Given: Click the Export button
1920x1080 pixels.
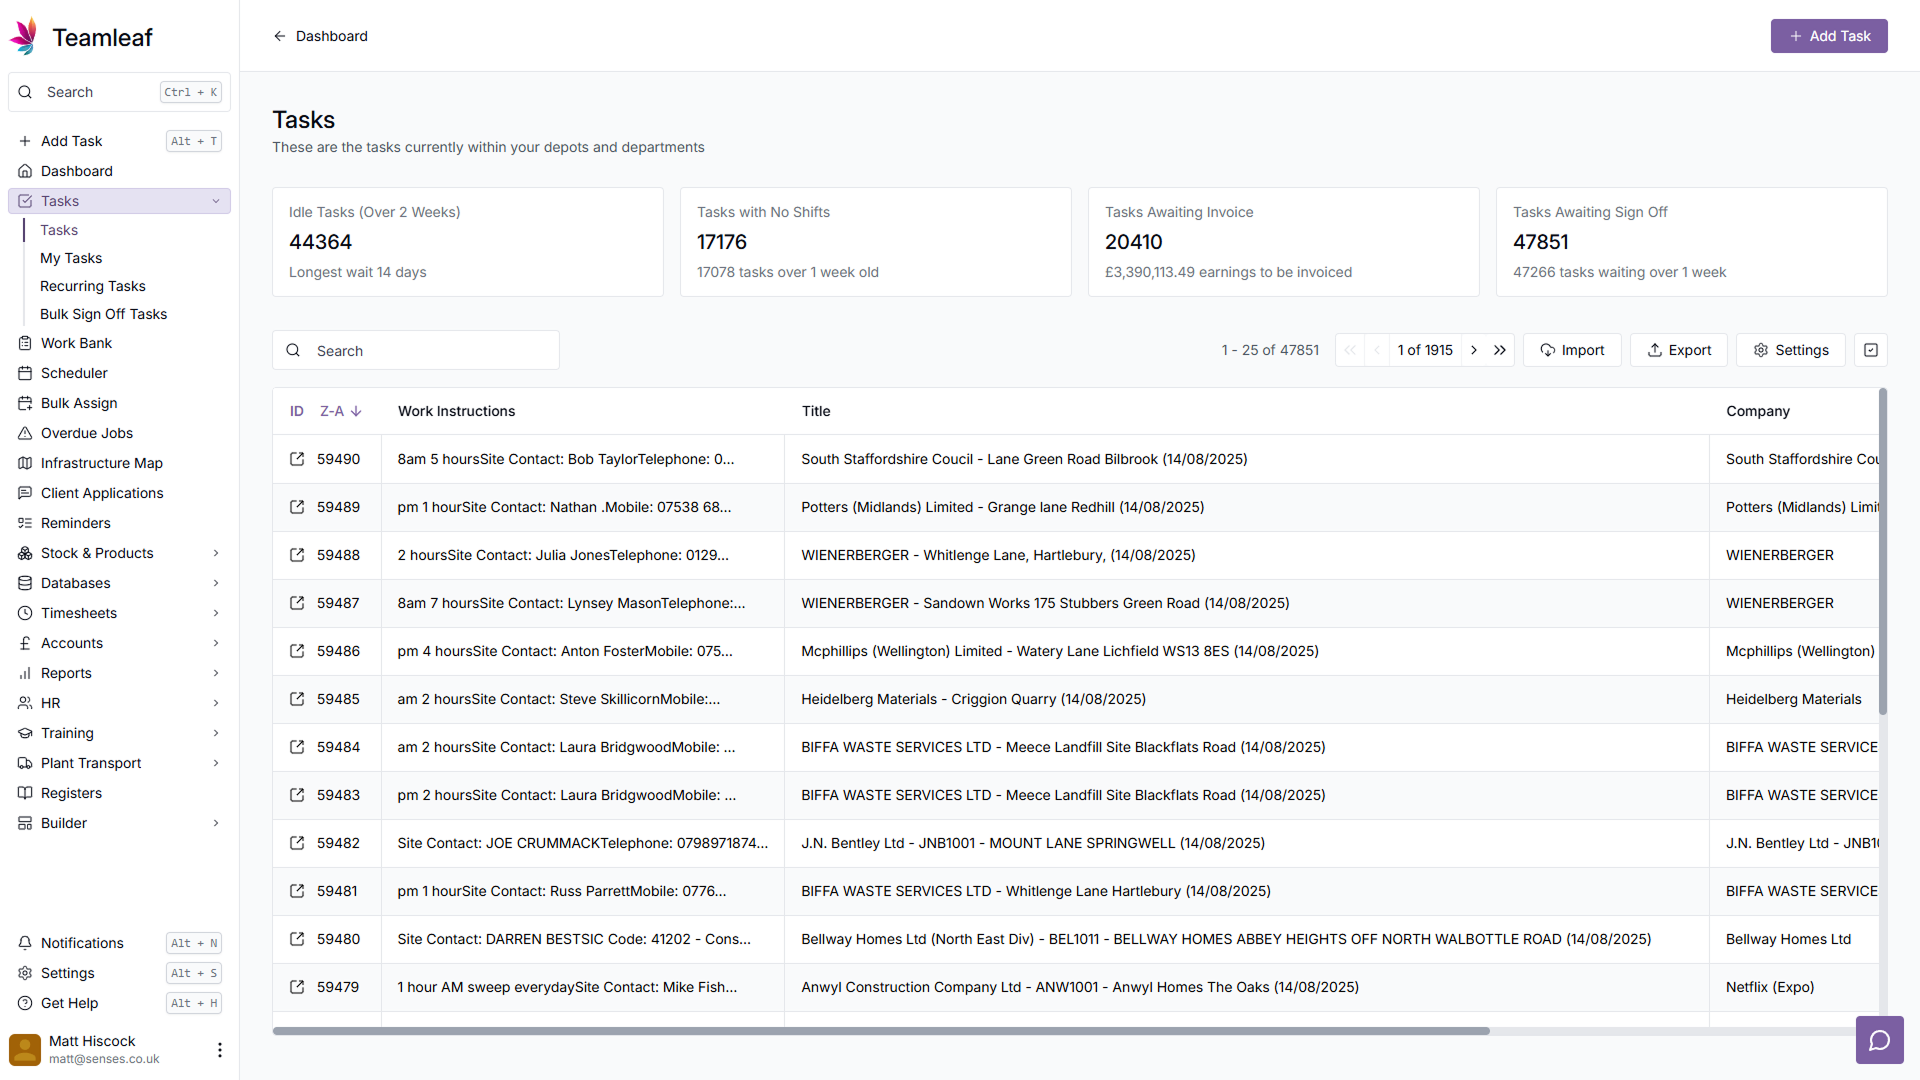Looking at the screenshot, I should tap(1679, 350).
